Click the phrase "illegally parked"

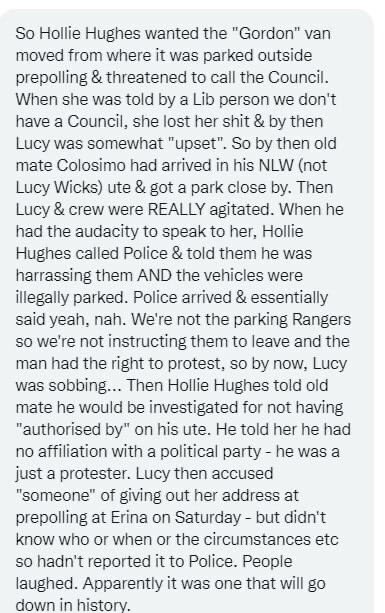(72, 298)
